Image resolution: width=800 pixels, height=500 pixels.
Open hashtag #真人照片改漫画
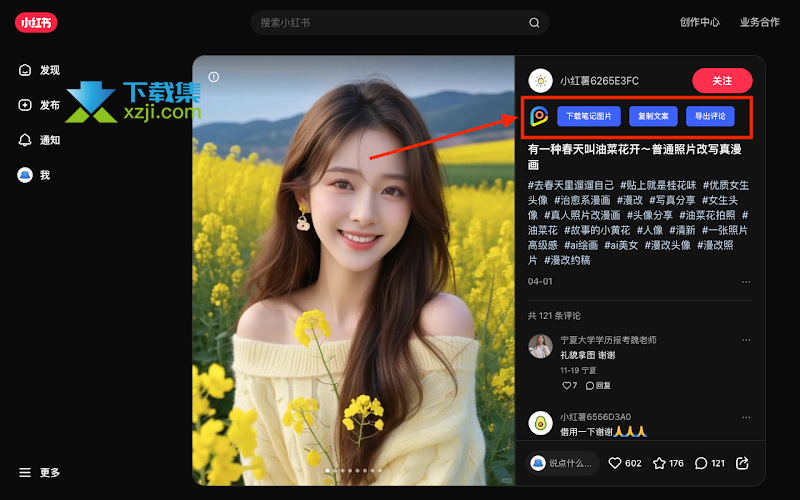582,215
